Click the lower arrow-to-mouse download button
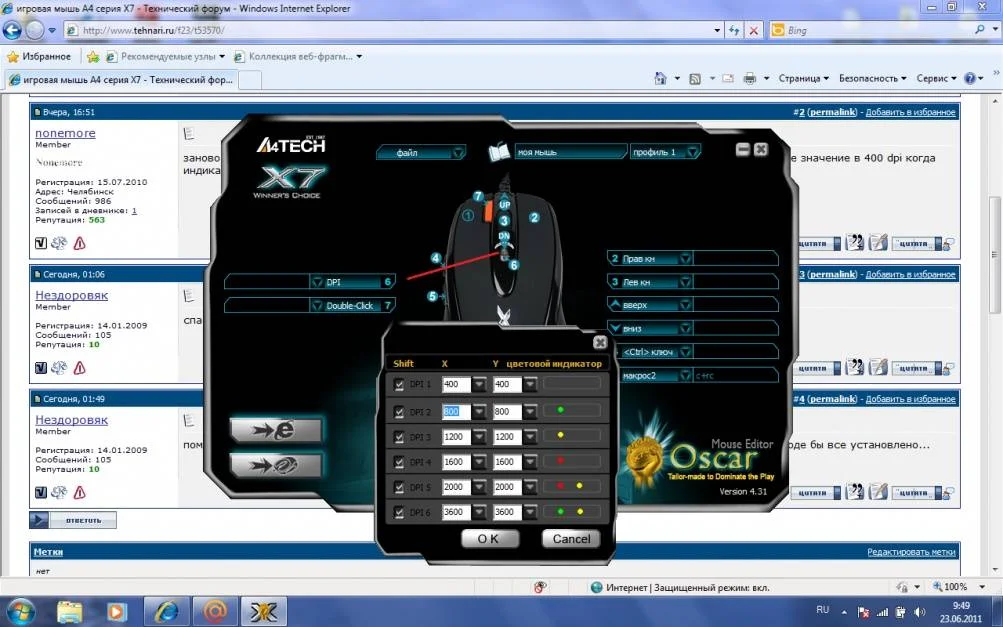 tap(276, 464)
